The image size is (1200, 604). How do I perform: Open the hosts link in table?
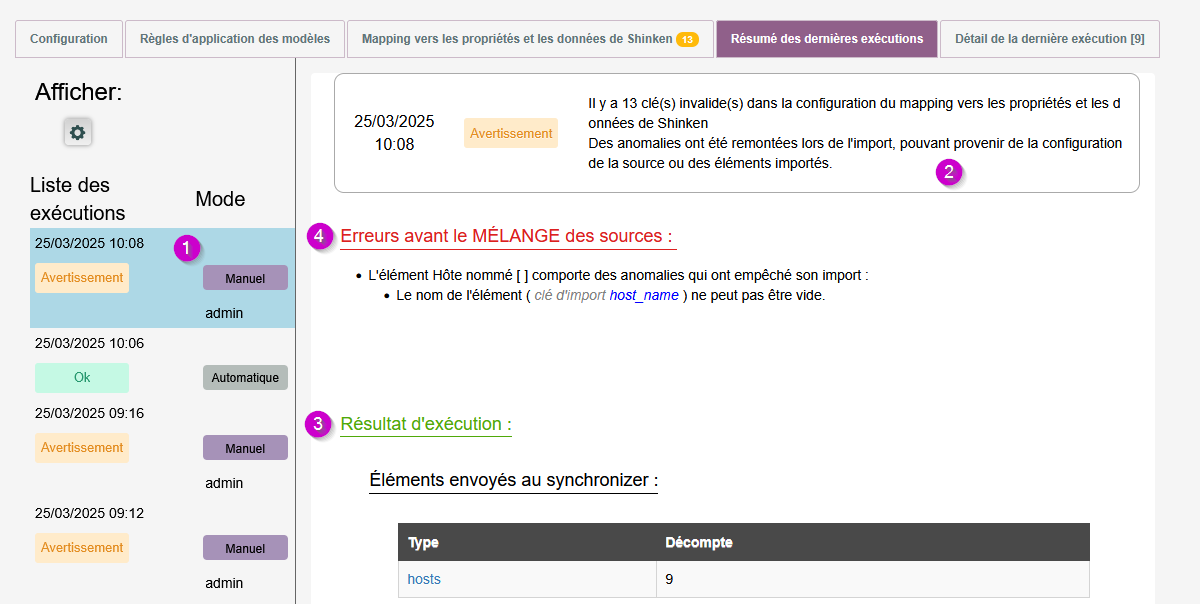tap(424, 579)
